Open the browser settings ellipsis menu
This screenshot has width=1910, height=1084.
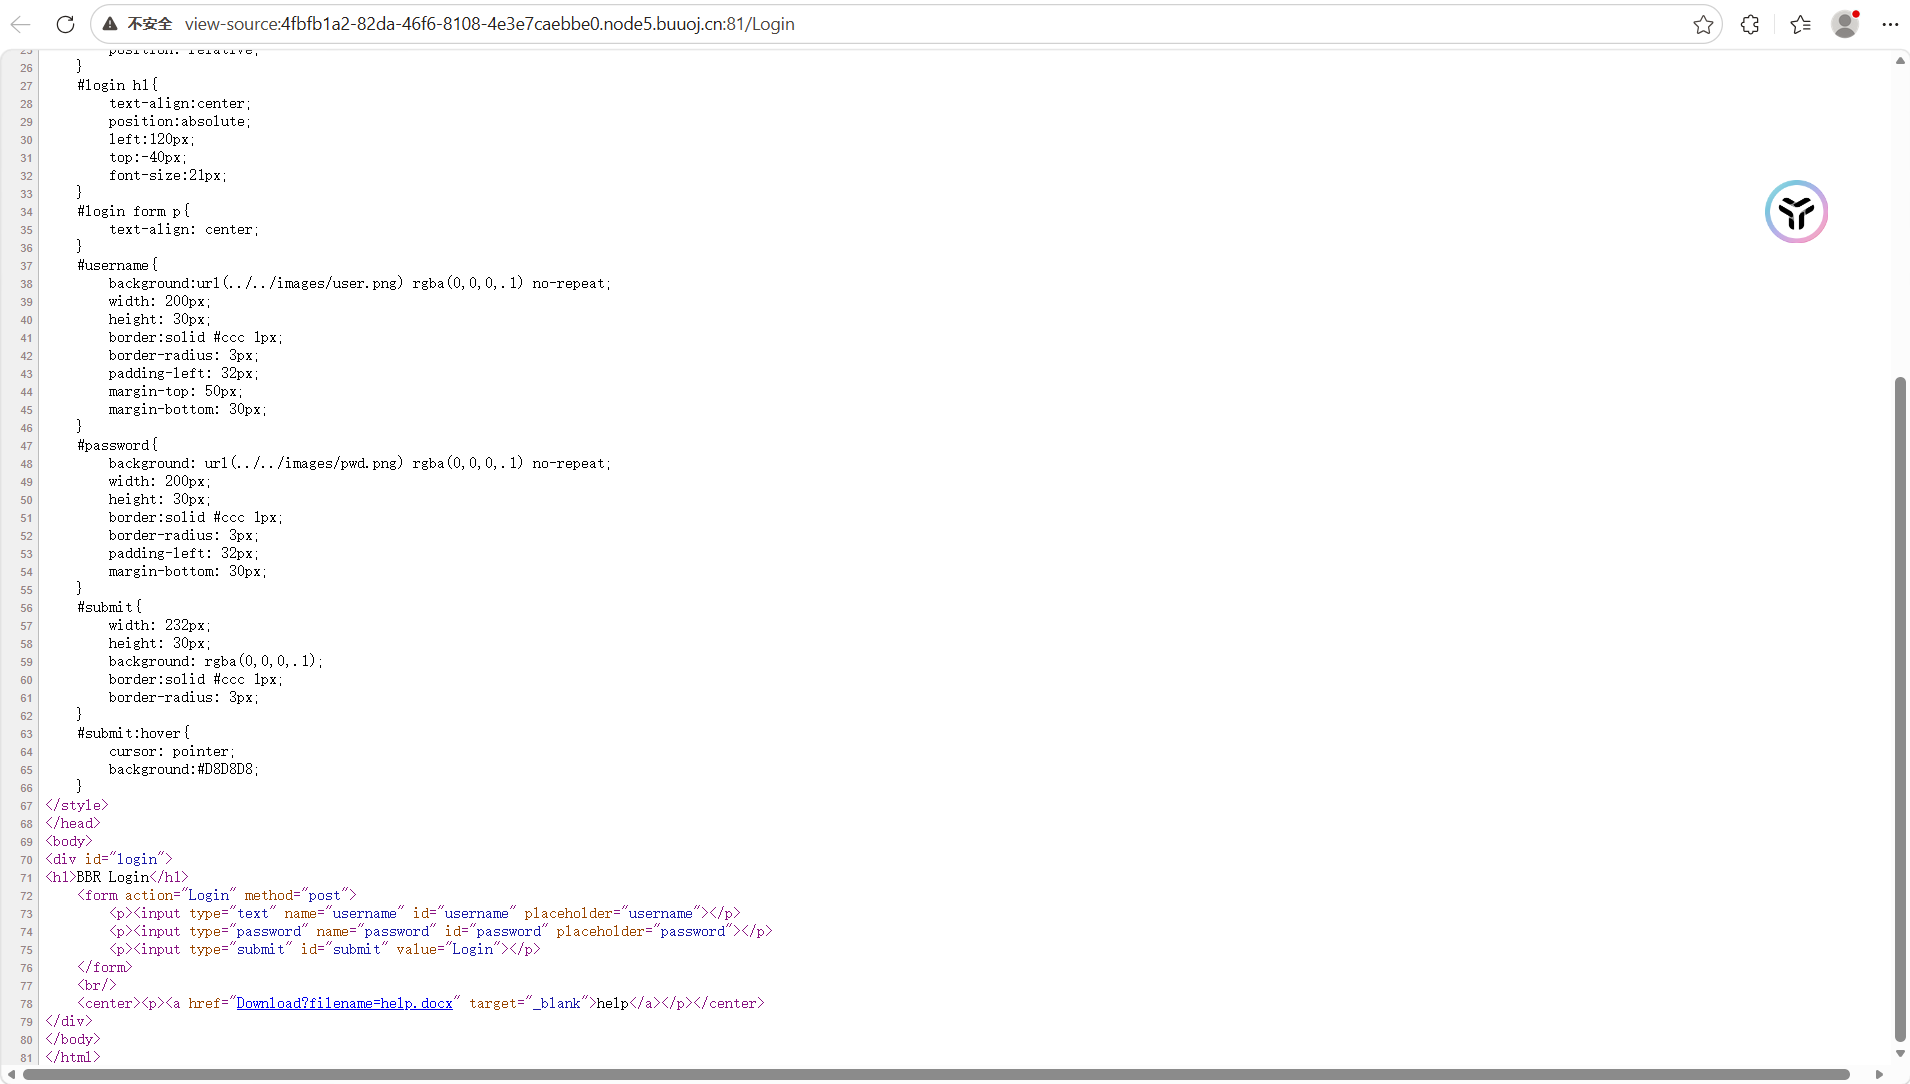point(1889,24)
